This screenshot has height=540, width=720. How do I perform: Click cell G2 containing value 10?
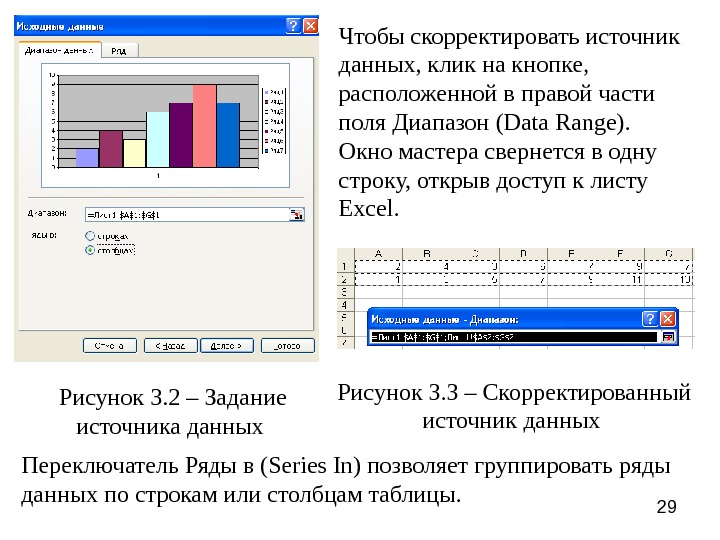click(x=669, y=279)
